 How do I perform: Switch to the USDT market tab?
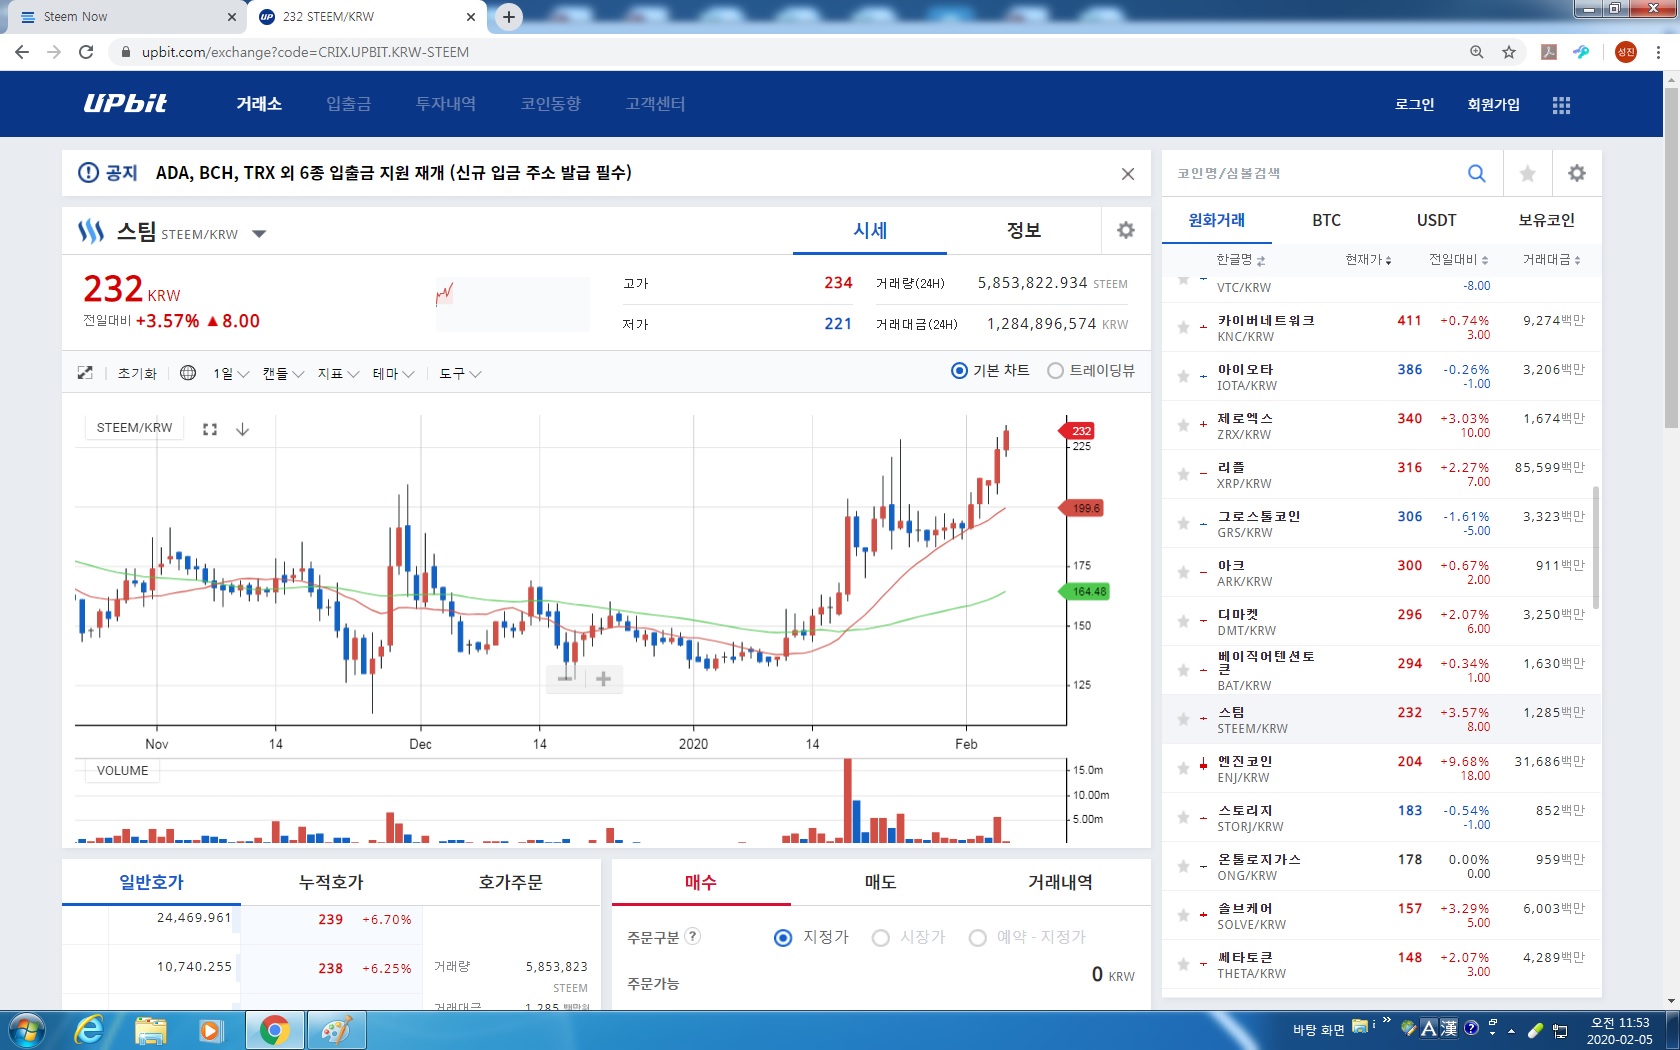pos(1436,220)
